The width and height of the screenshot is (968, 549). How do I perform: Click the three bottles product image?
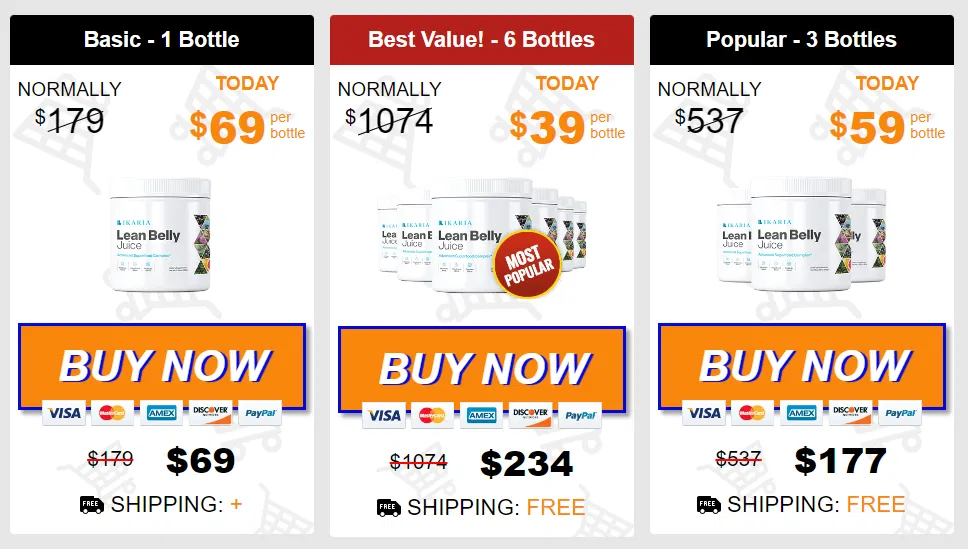tap(802, 235)
